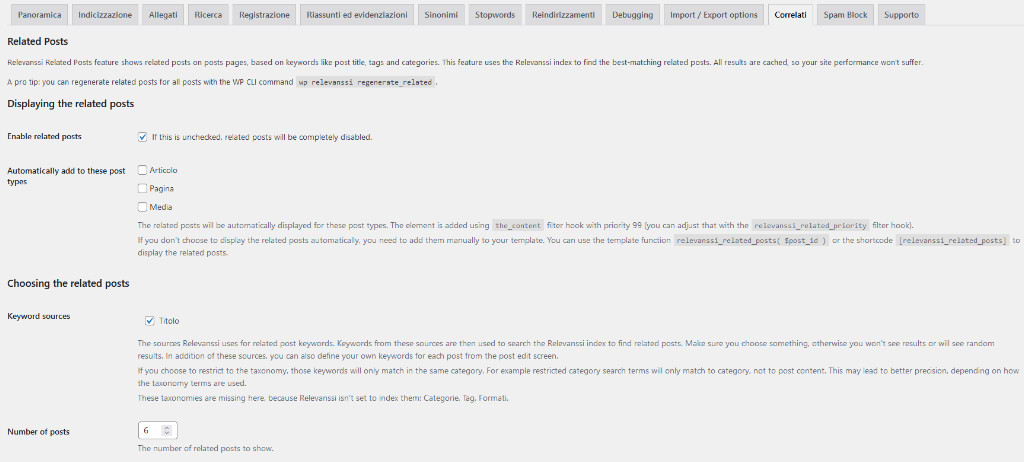Click the 'Displaying the related posts' heading
1024x462 pixels.
coord(71,104)
